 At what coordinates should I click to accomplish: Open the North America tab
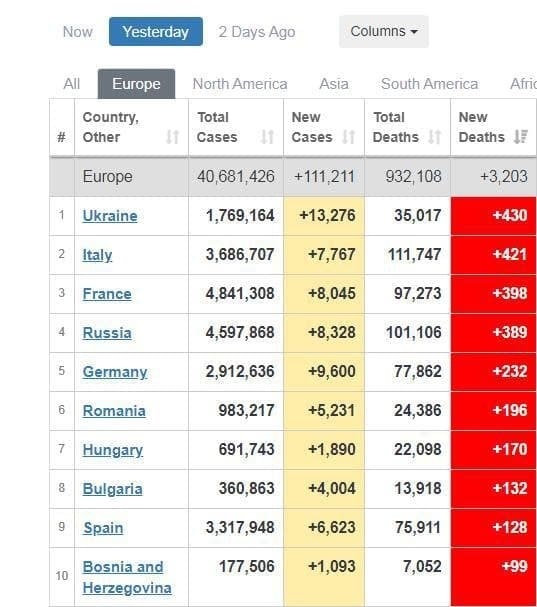coord(240,84)
